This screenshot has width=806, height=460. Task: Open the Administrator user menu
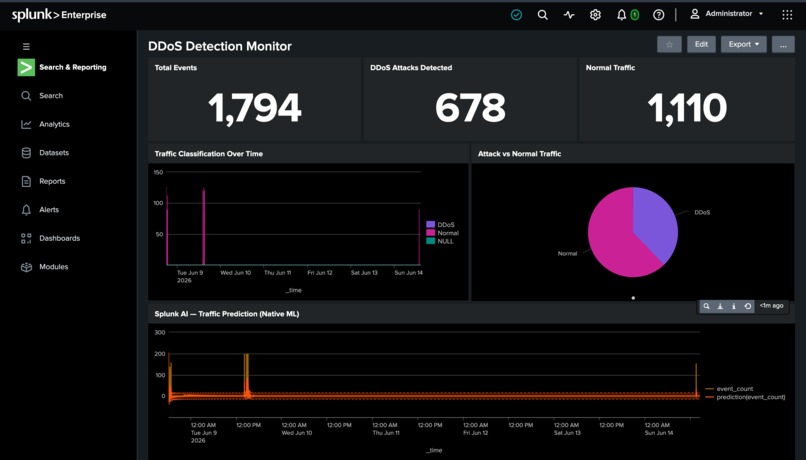click(x=726, y=14)
